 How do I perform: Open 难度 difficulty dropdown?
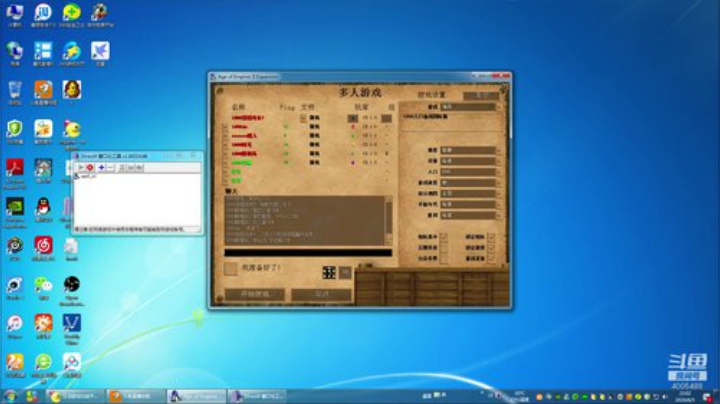[470, 150]
